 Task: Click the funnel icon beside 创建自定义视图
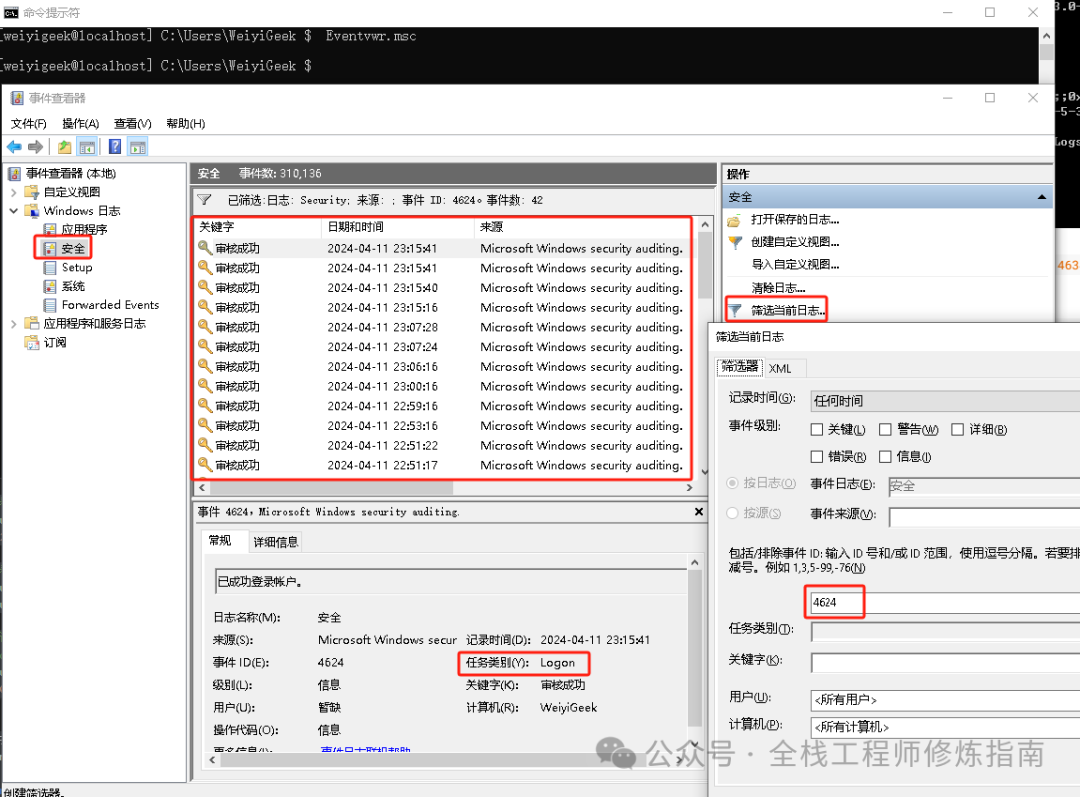pyautogui.click(x=735, y=242)
